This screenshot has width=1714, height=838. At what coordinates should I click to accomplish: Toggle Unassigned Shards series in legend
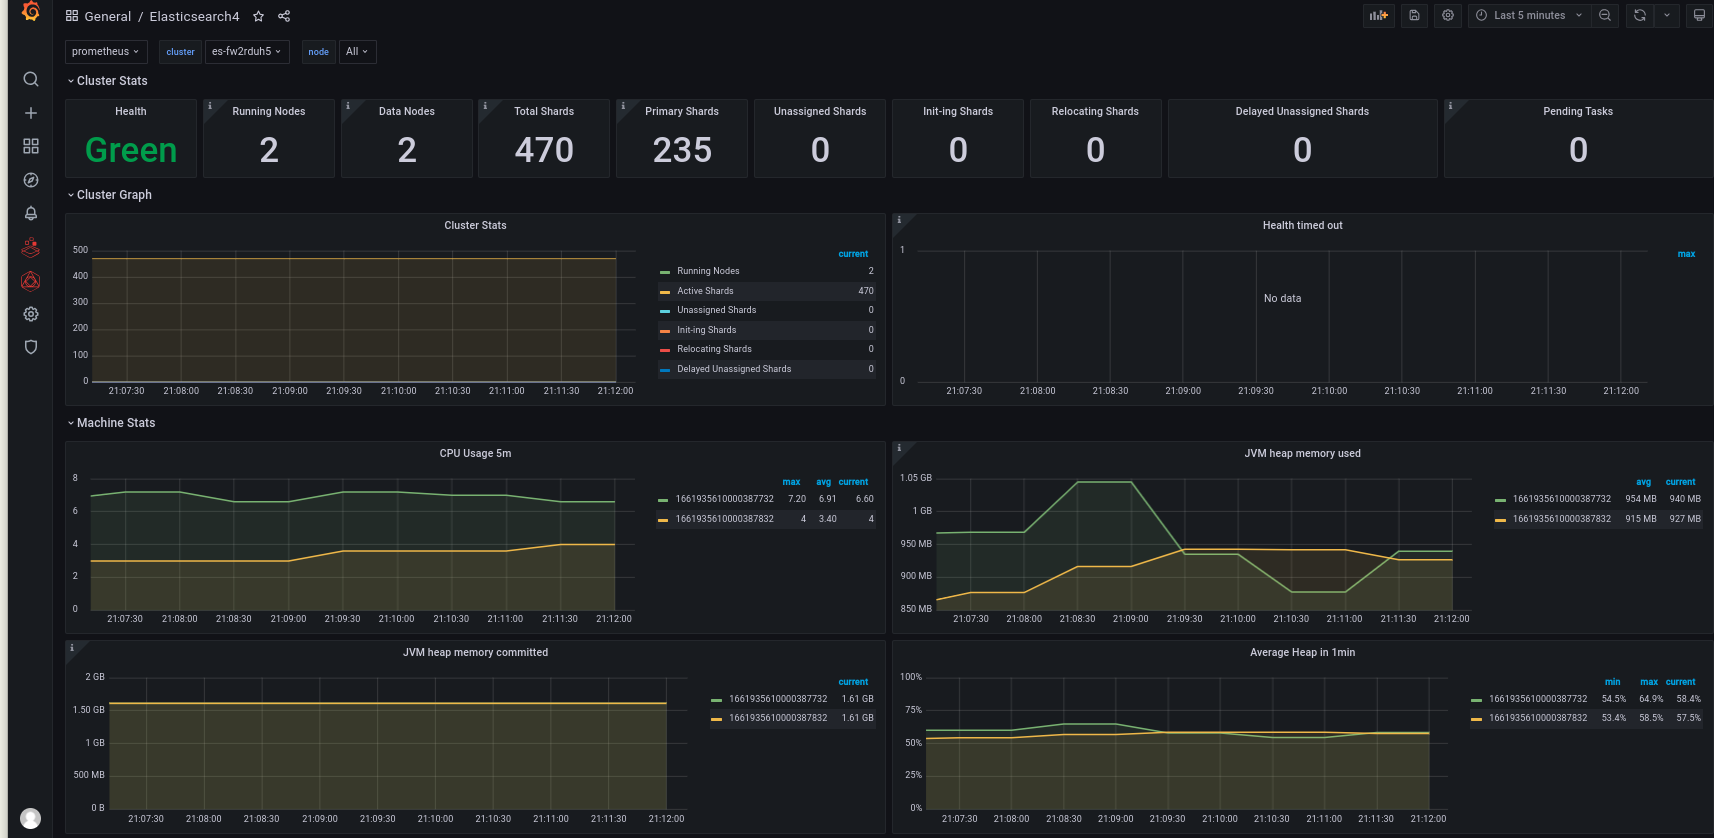(716, 310)
